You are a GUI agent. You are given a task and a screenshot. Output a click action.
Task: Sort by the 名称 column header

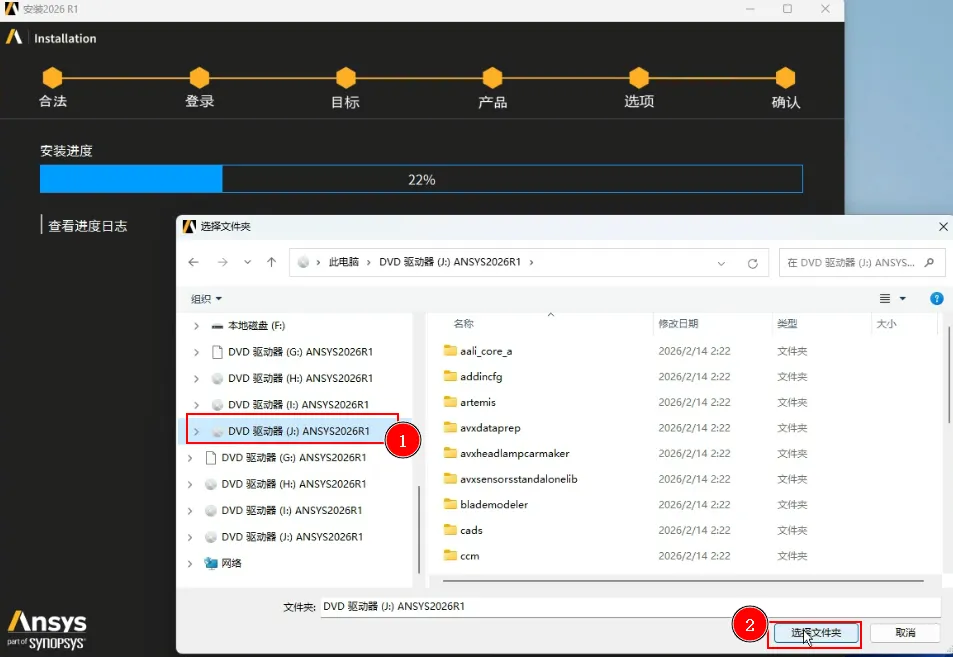464,323
